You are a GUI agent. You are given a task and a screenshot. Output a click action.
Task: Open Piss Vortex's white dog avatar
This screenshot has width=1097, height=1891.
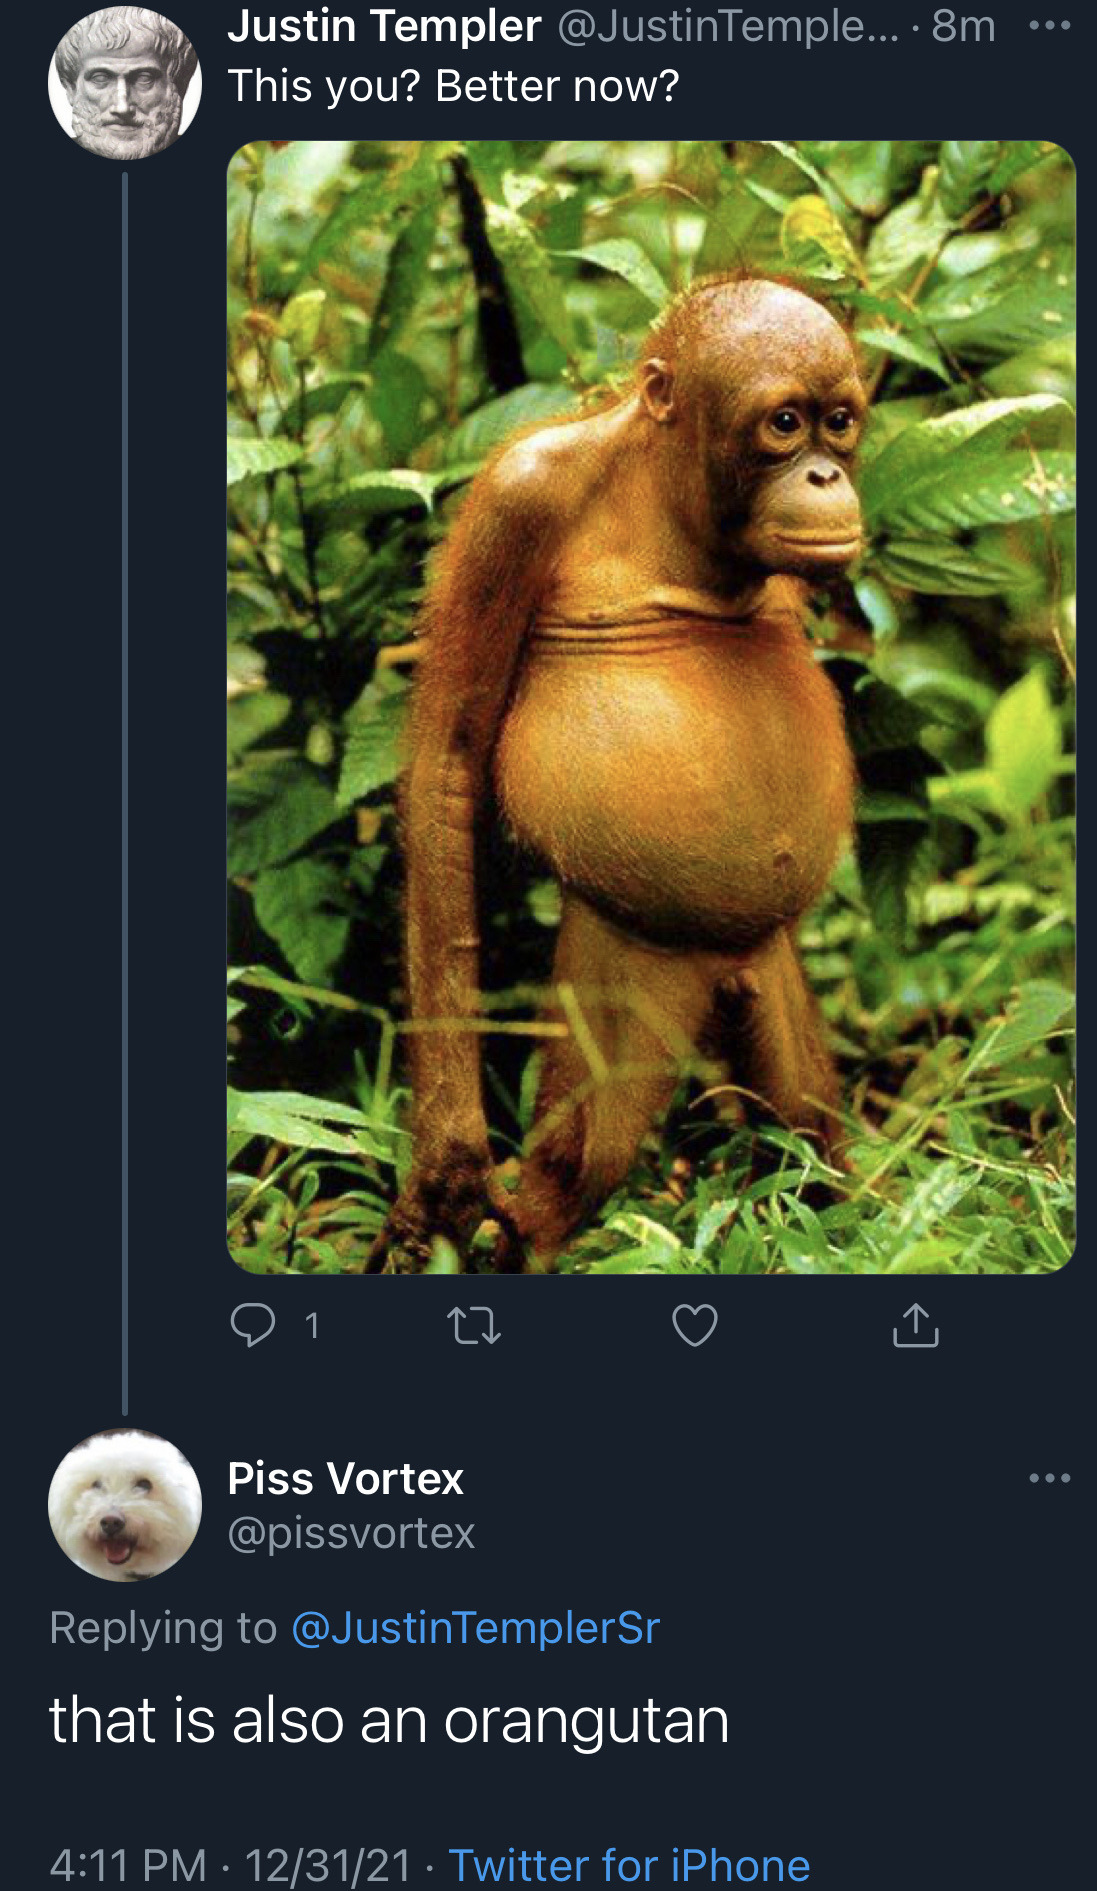(x=125, y=1505)
